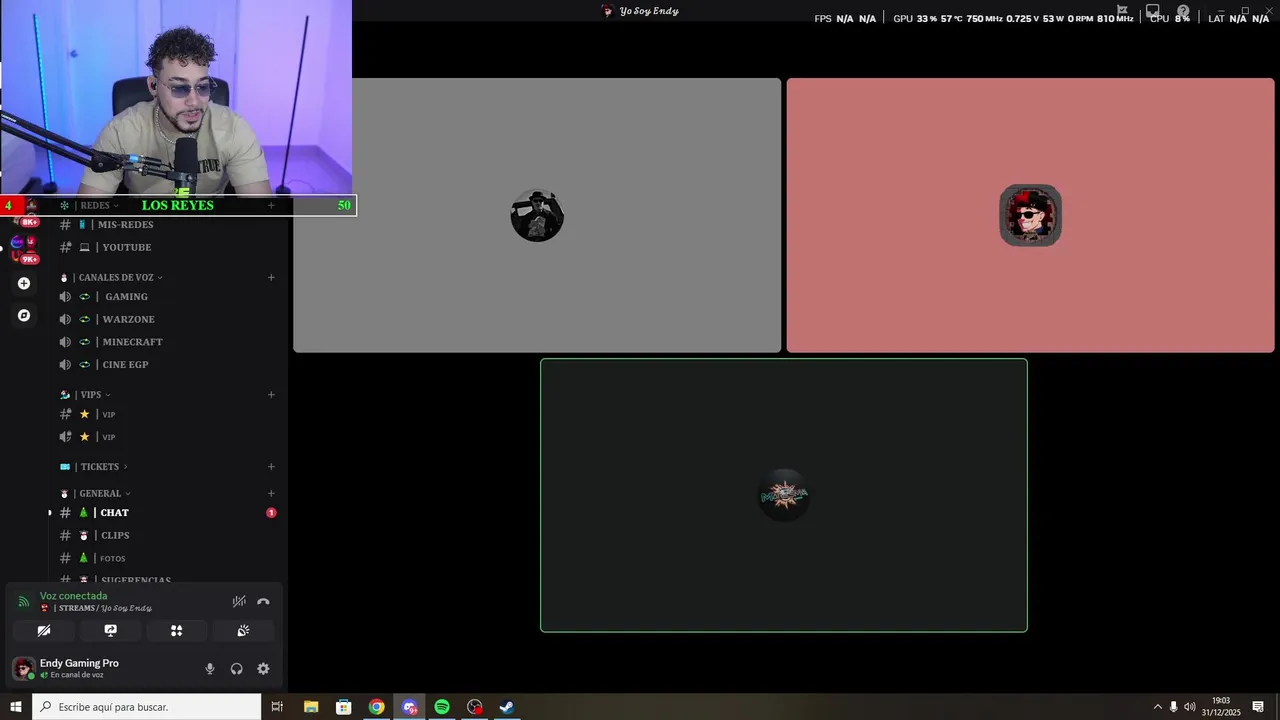Open the server folder with 9K+ badge
Image resolution: width=1280 pixels, height=720 pixels.
[x=24, y=248]
